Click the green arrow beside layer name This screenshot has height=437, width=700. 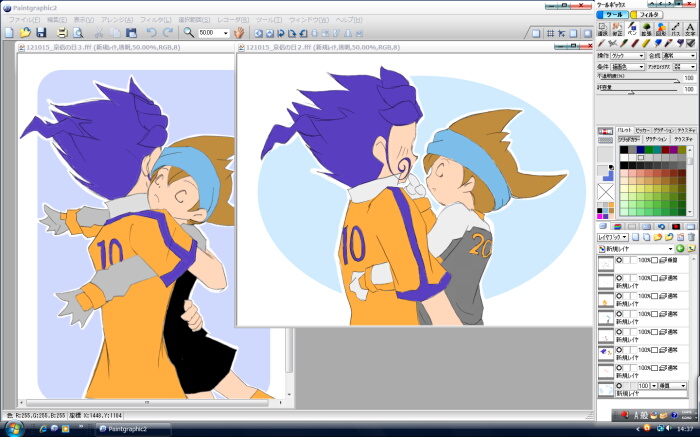coord(680,249)
